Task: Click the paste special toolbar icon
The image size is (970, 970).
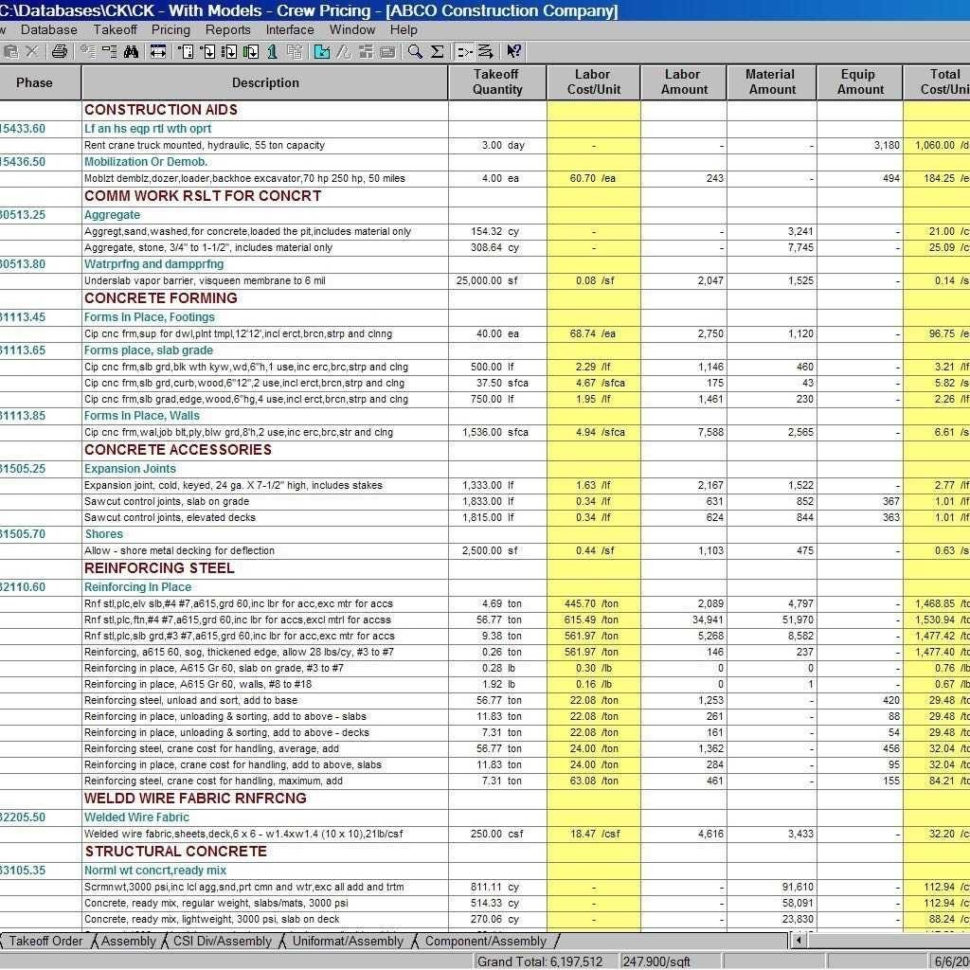Action: 88,51
